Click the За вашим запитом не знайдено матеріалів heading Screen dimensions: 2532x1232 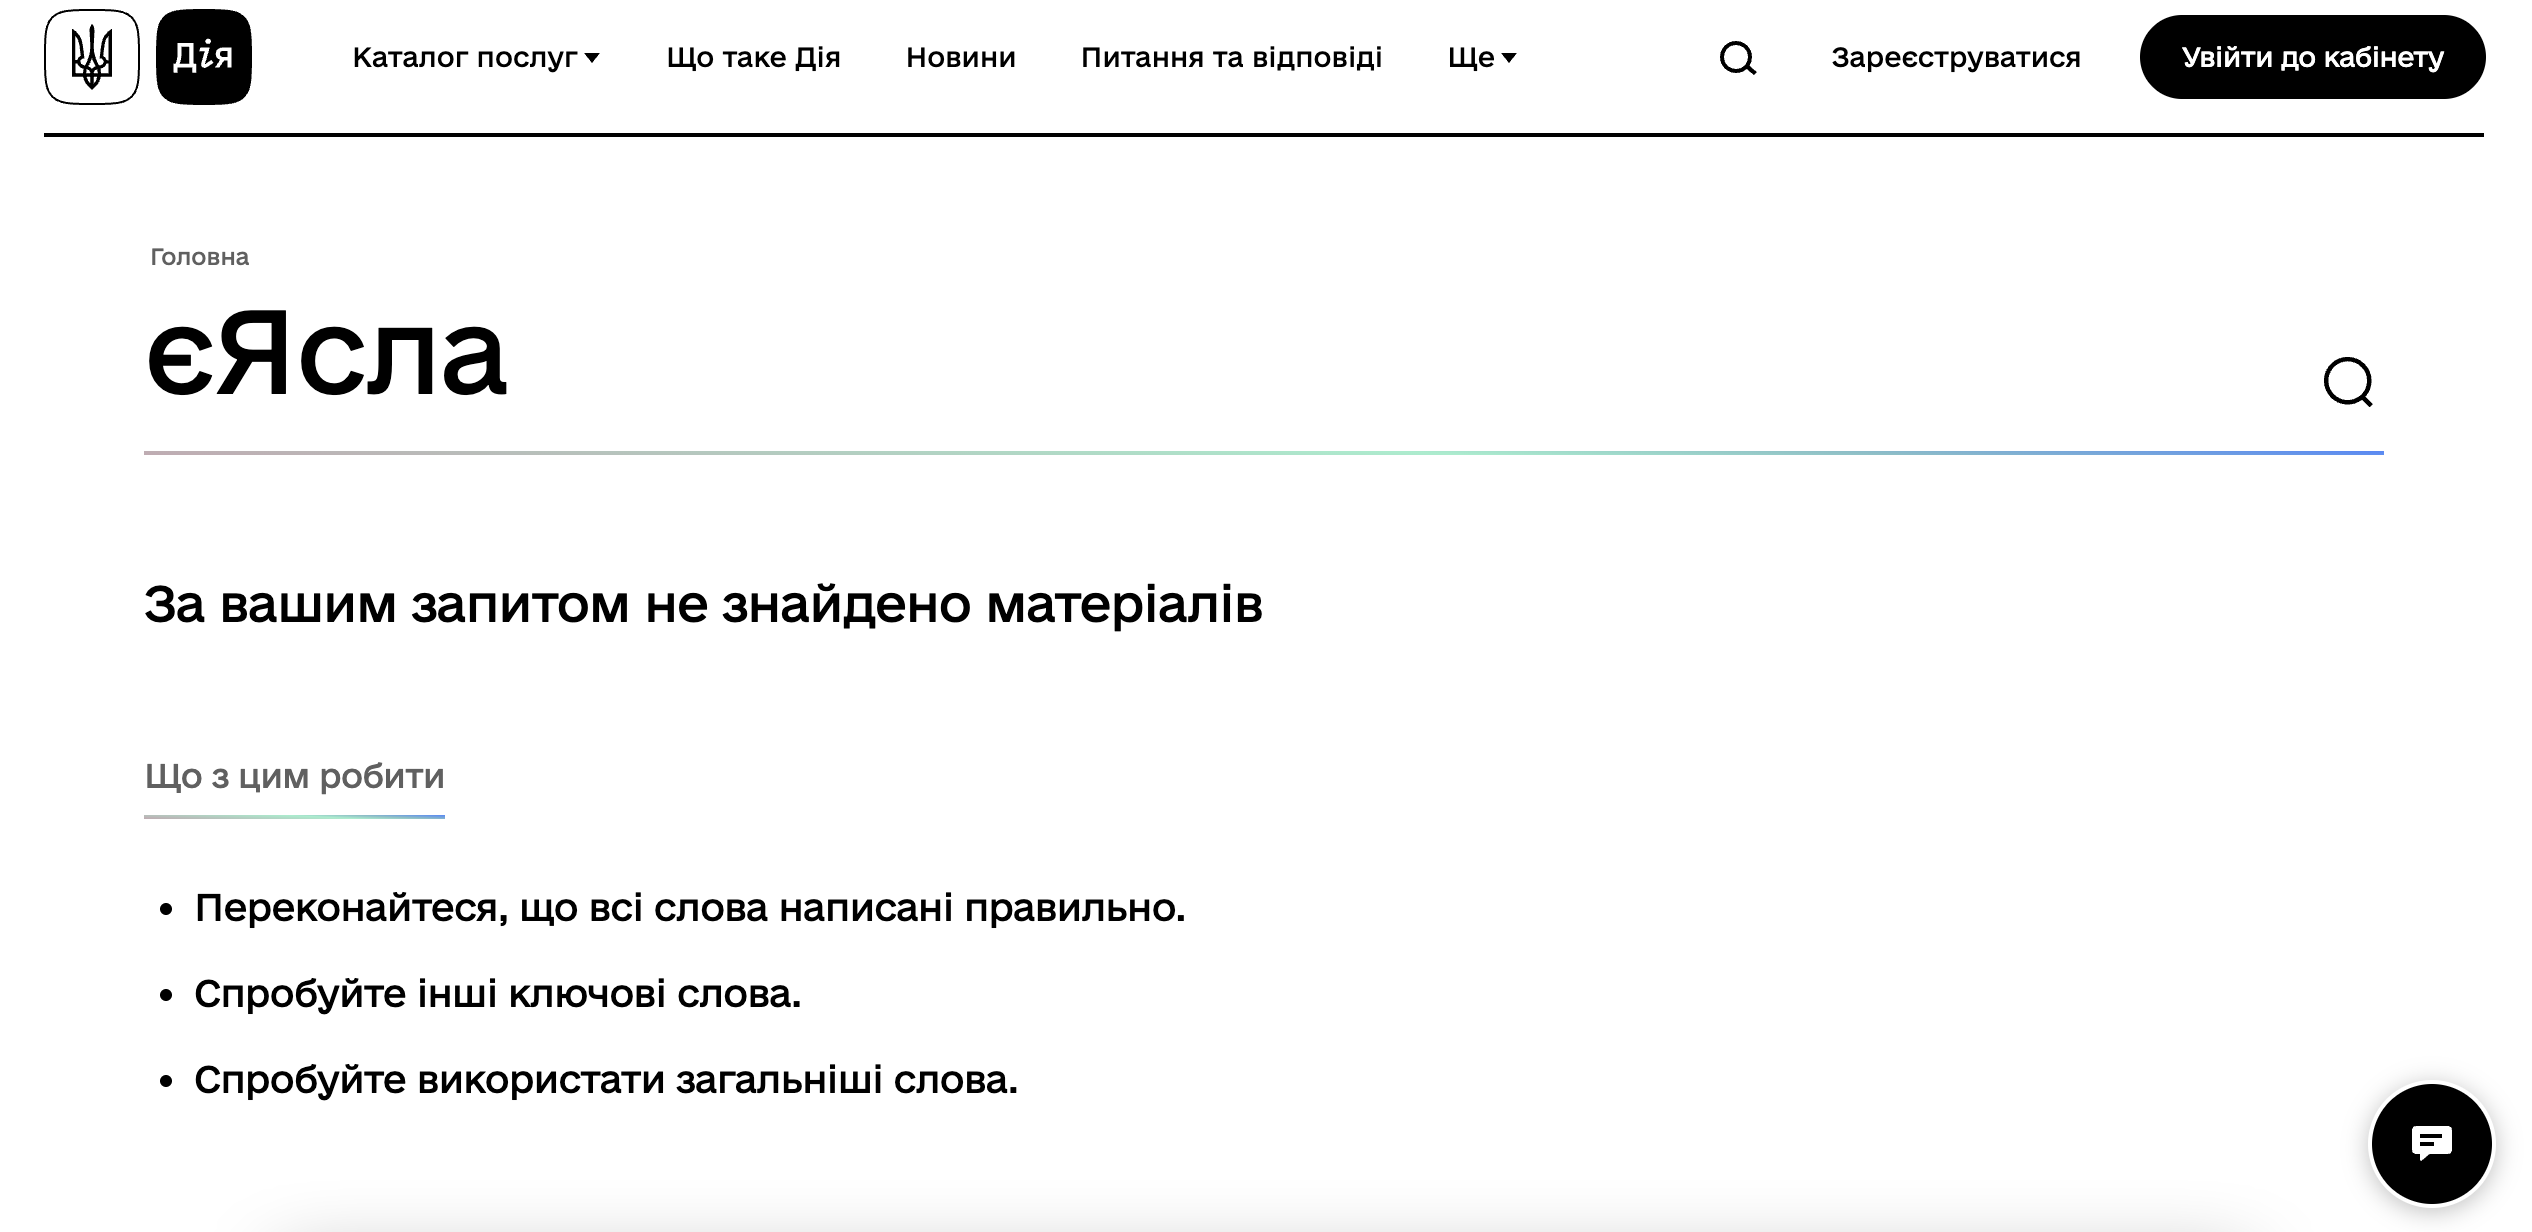703,605
